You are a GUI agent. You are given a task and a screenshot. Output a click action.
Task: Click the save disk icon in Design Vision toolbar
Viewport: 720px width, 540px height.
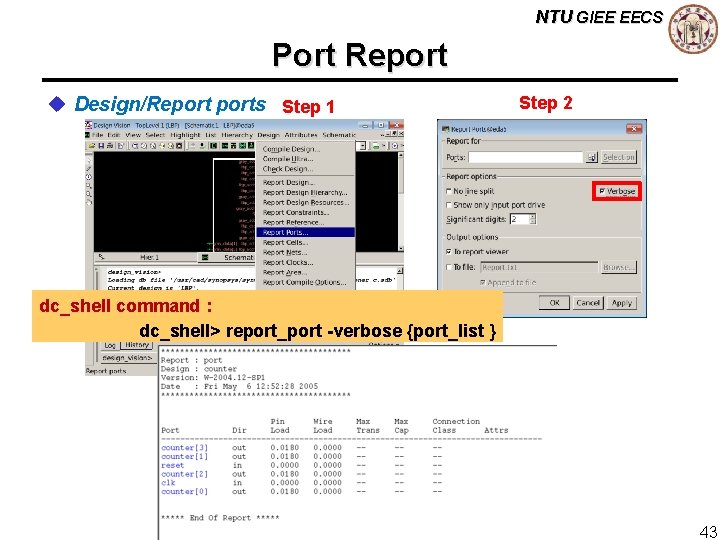pos(101,146)
